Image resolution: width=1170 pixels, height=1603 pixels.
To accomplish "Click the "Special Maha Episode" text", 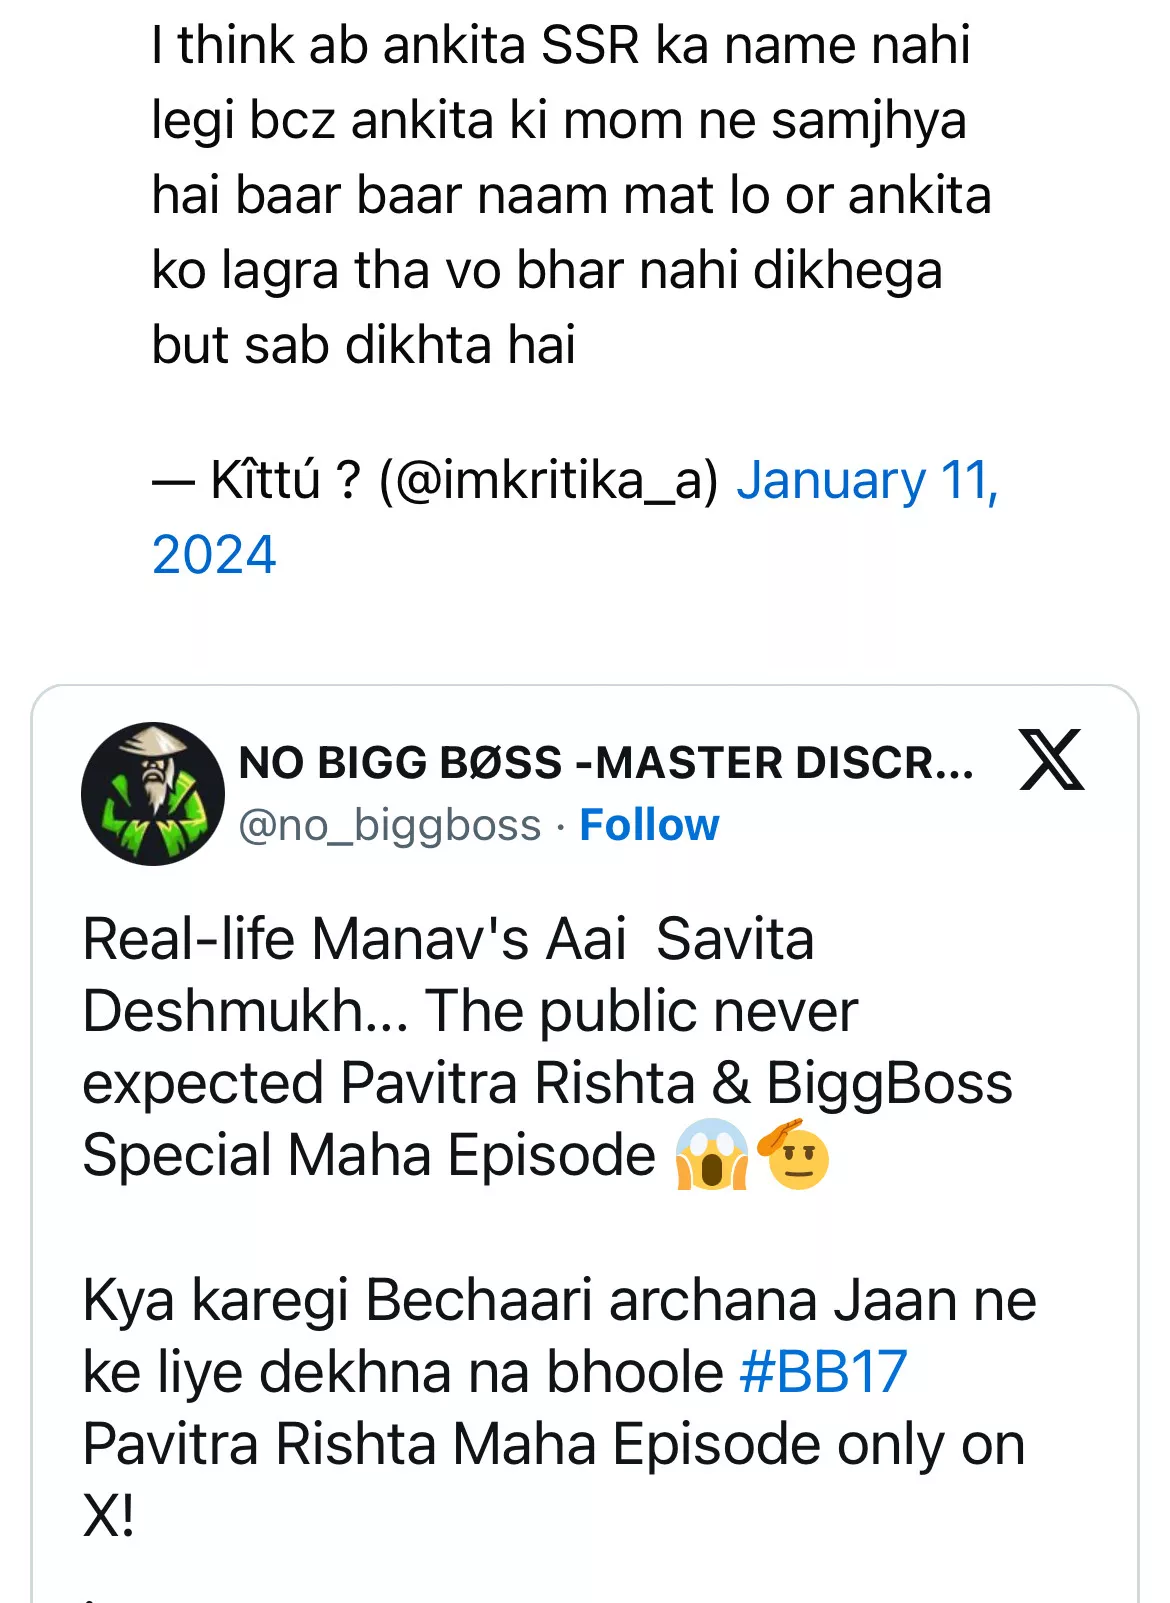I will [x=369, y=1156].
